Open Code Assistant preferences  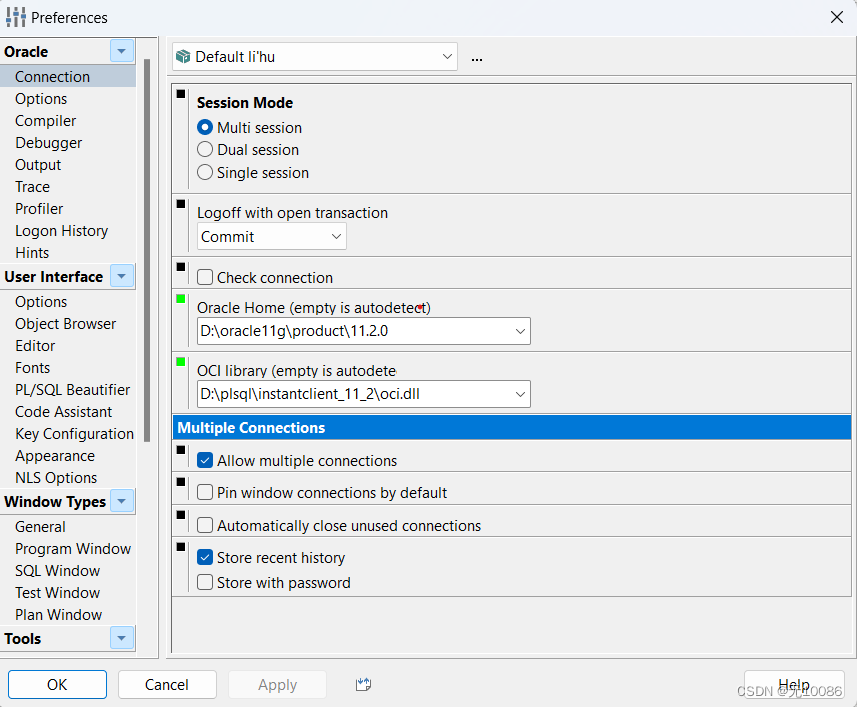click(x=63, y=411)
